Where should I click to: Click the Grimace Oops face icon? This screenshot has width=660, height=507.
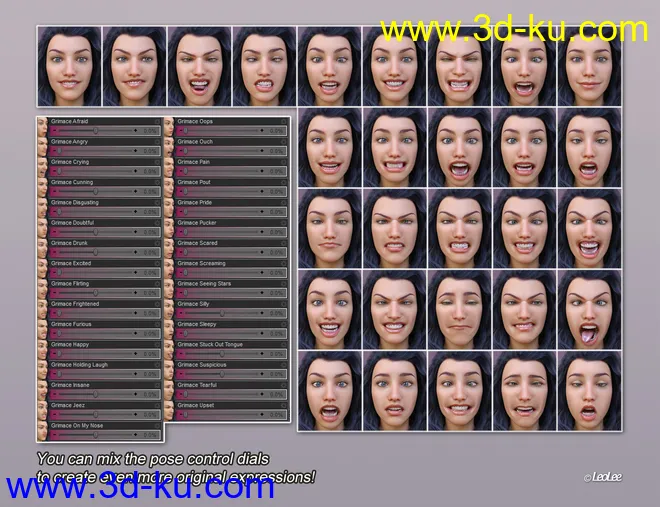click(x=169, y=126)
